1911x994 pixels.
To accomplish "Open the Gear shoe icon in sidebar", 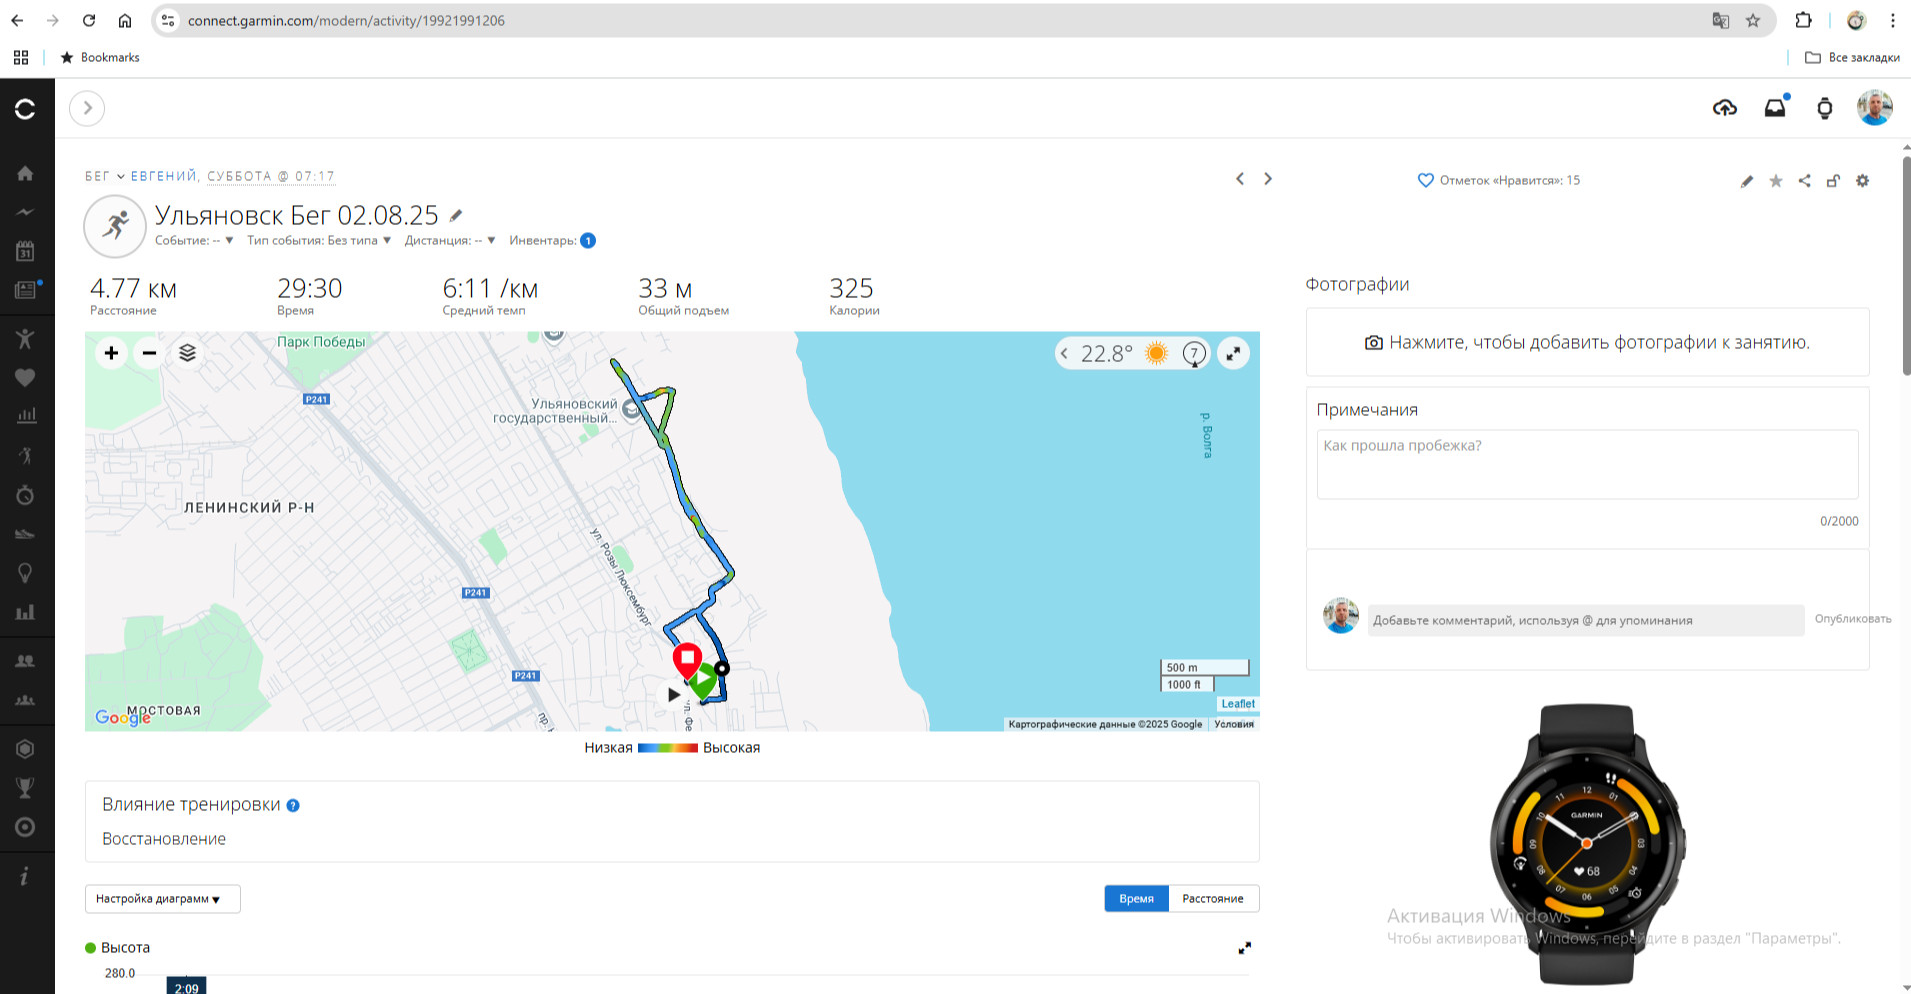I will [x=25, y=534].
